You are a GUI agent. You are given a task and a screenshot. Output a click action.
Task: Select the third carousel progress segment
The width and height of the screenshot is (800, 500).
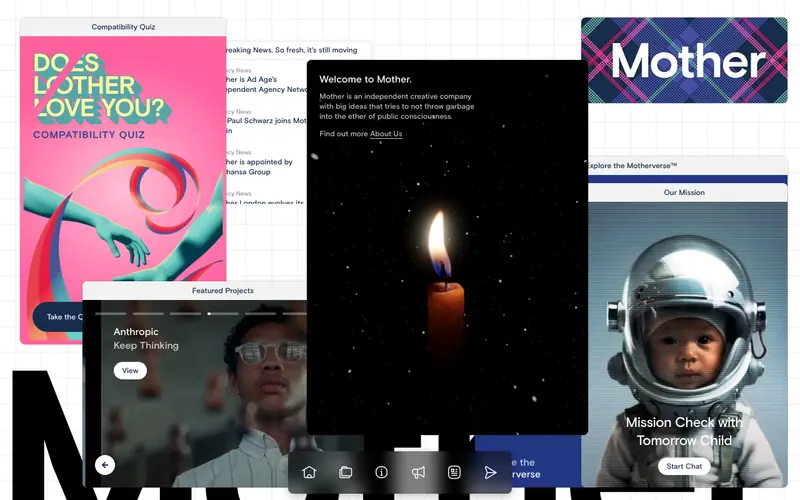click(186, 314)
